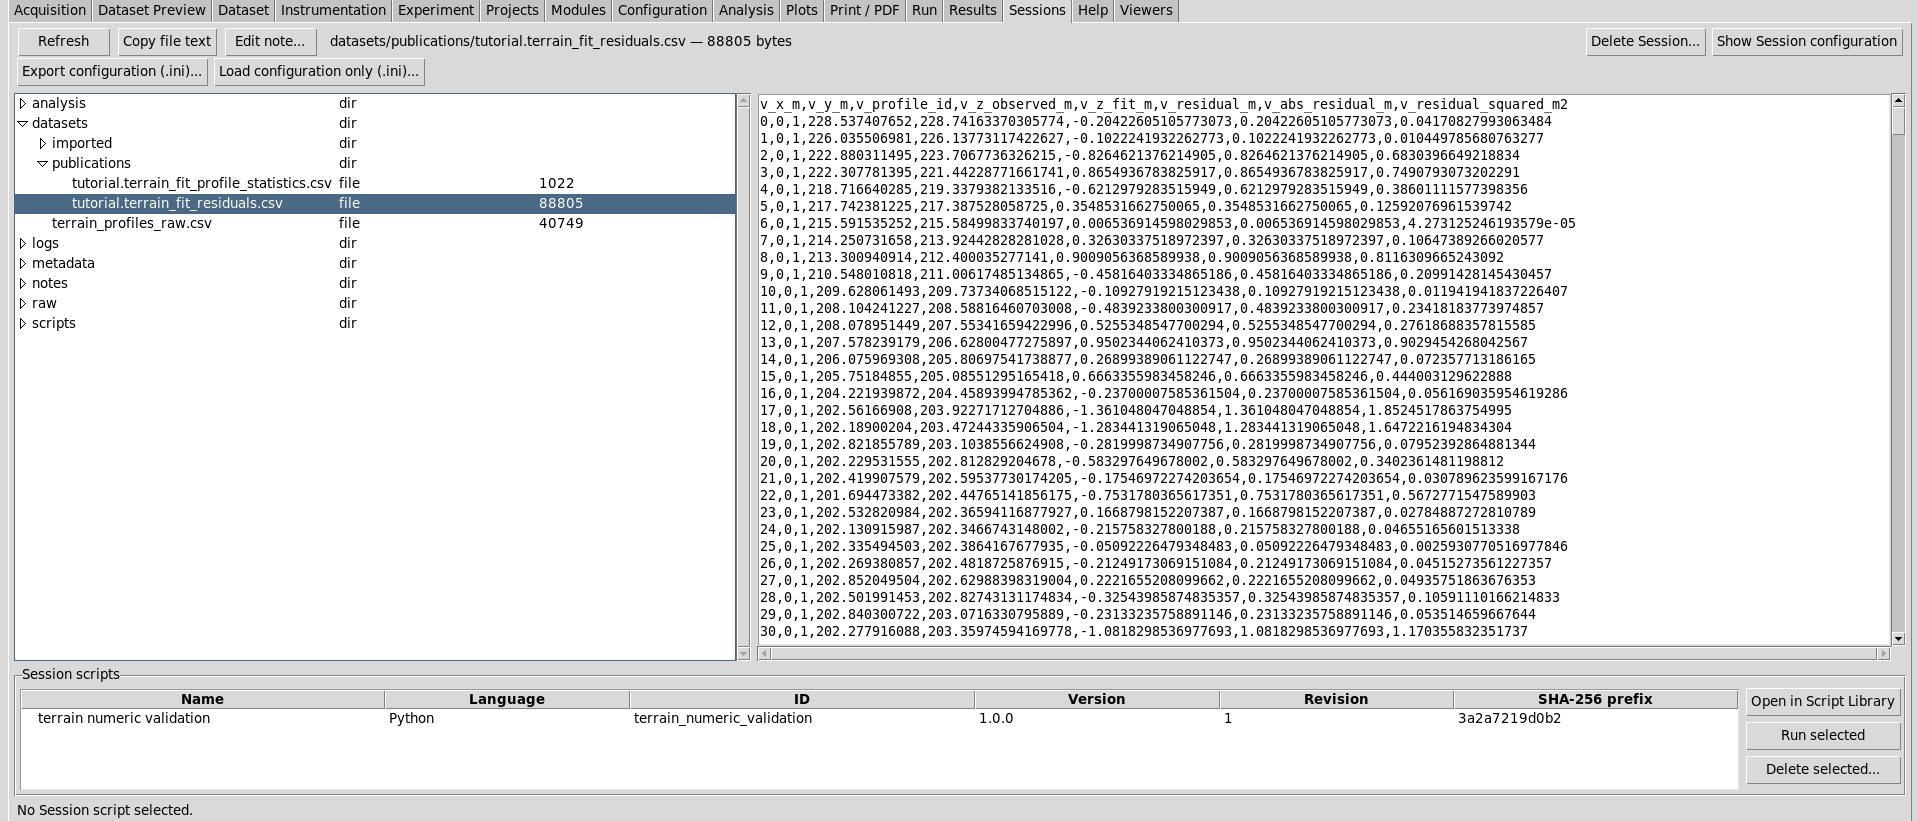Image resolution: width=1918 pixels, height=821 pixels.
Task: Click the file preview horizontal scrollbar right arrow
Action: pos(1883,653)
